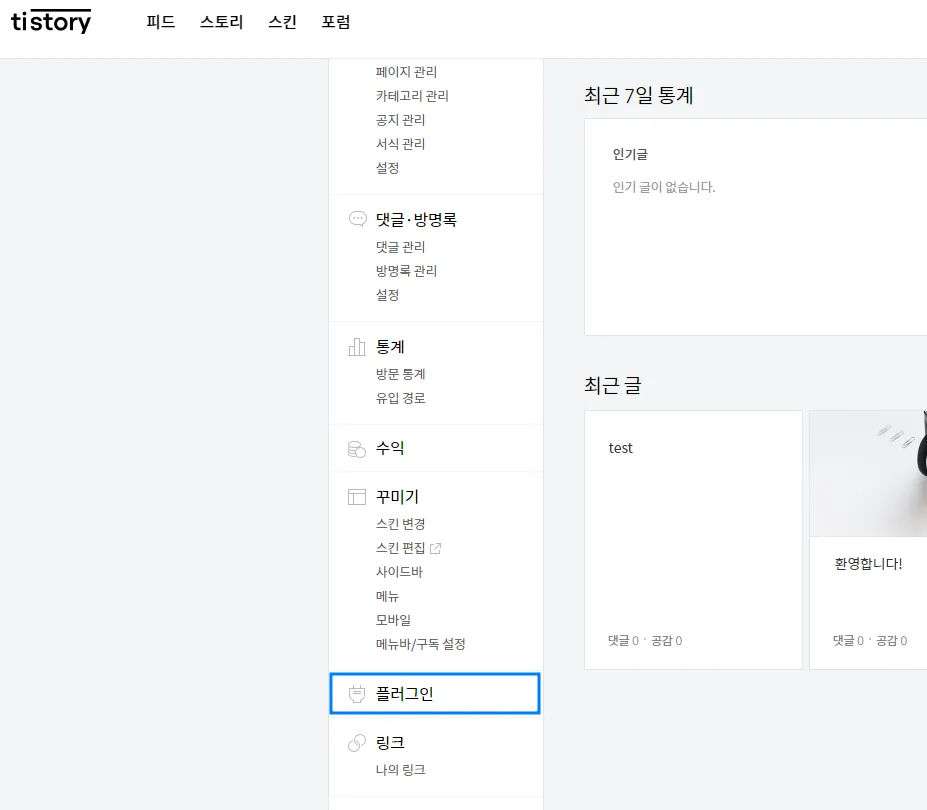Open 스킨 변경
The image size is (927, 810).
400,524
